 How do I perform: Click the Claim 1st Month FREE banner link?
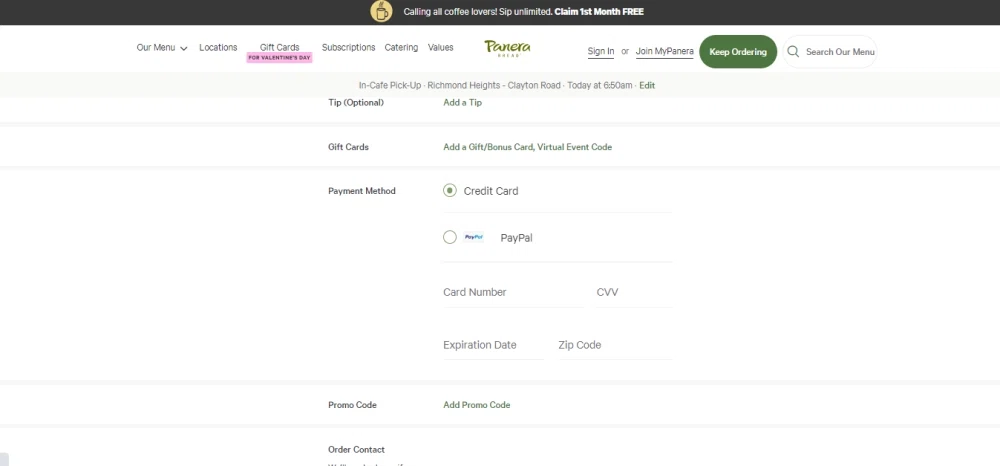click(599, 12)
